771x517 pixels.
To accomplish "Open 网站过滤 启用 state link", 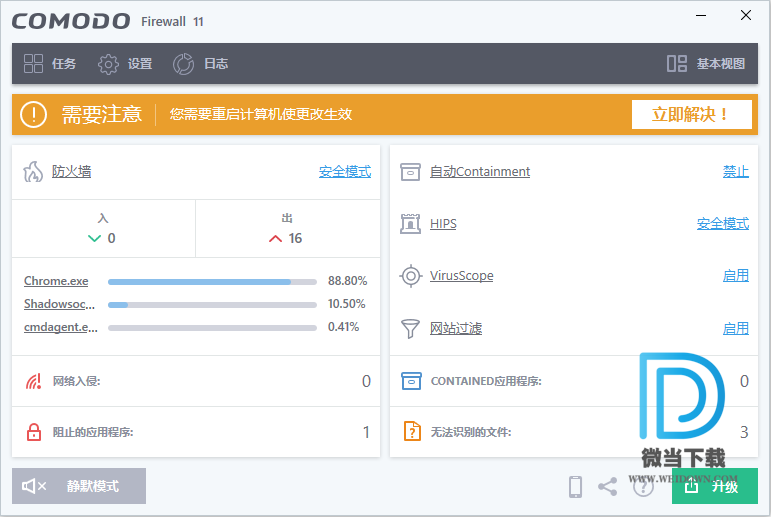I will point(736,329).
